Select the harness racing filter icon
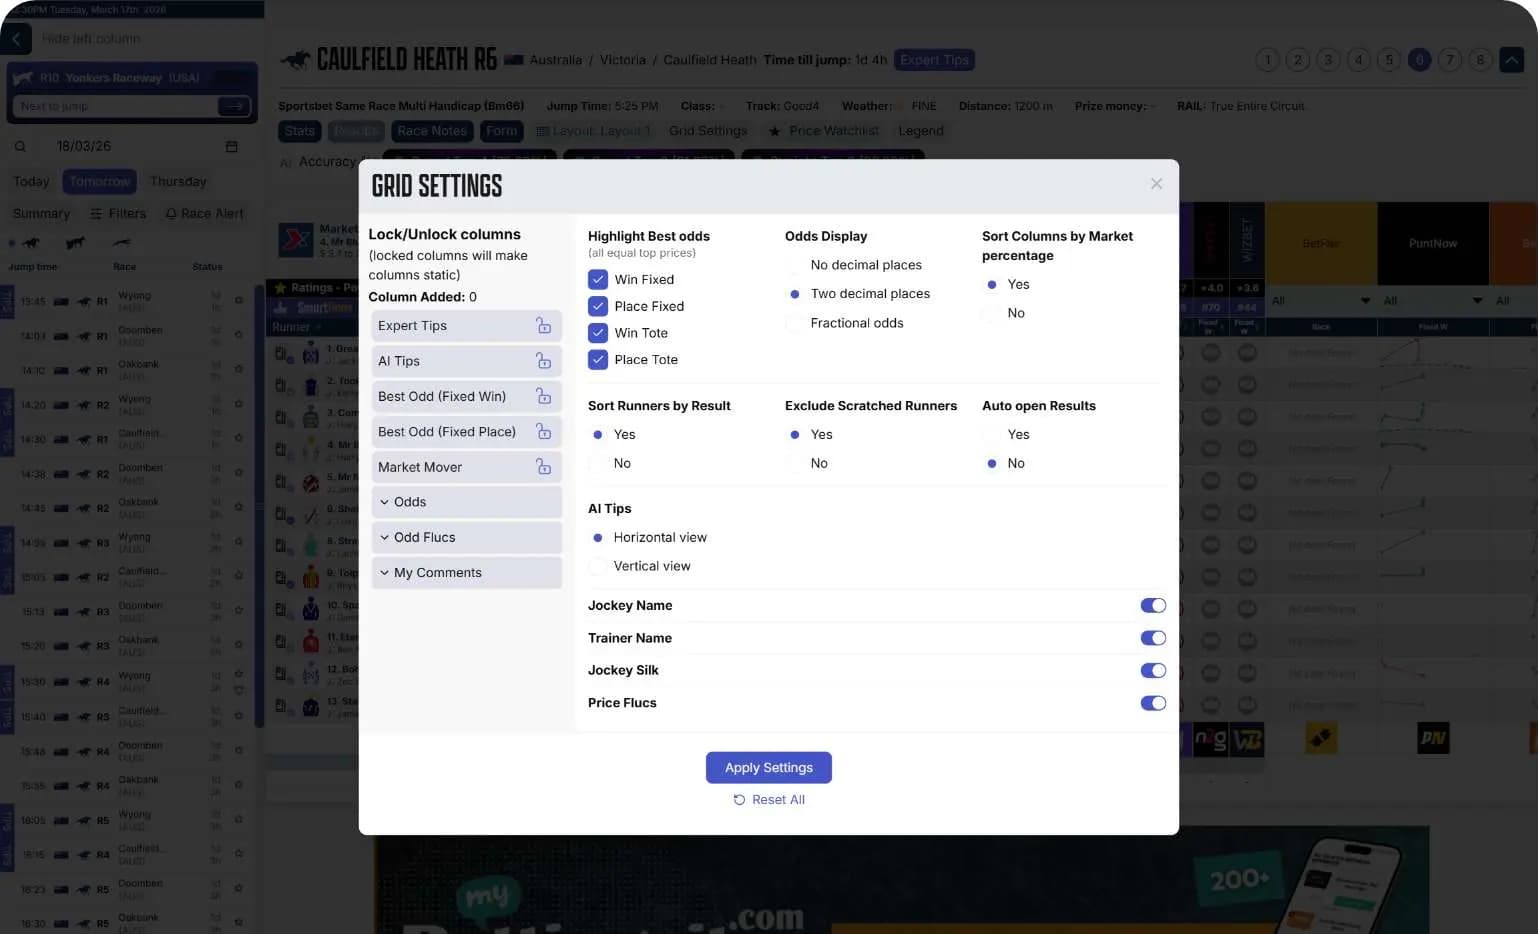 (x=74, y=242)
